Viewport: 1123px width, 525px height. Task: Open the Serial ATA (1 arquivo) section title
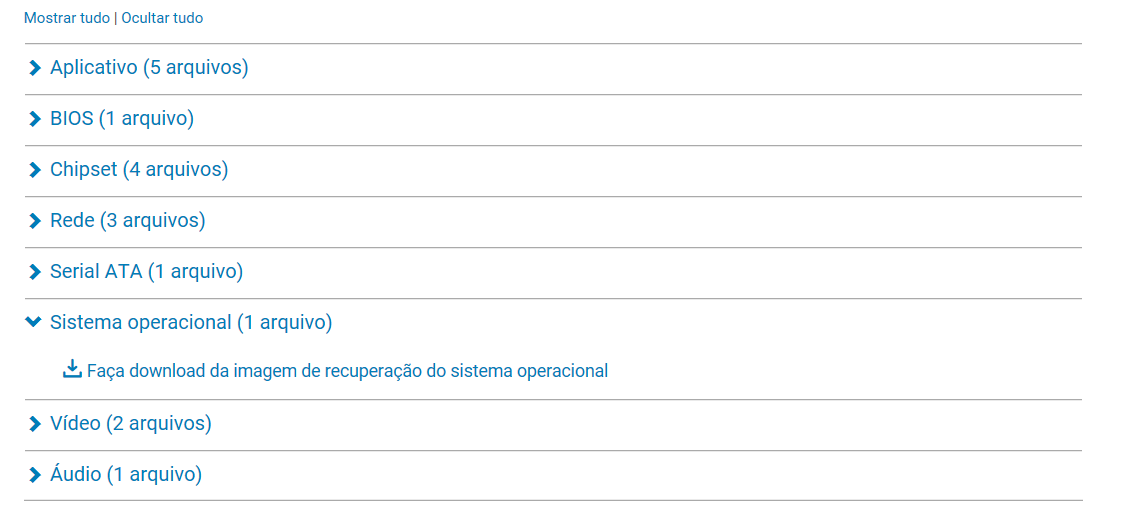point(147,272)
